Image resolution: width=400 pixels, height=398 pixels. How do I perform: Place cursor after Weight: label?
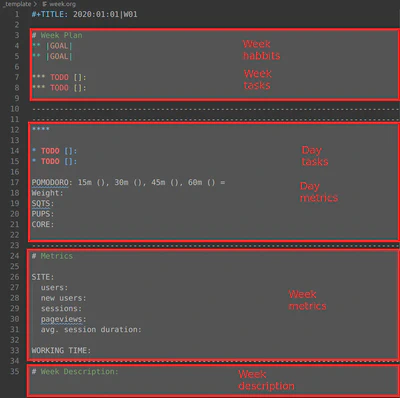click(64, 193)
